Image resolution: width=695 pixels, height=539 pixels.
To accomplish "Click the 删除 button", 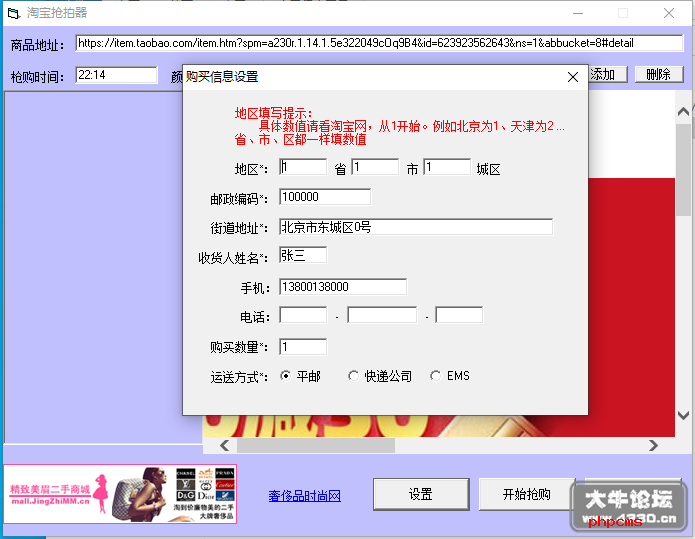I will coord(659,74).
